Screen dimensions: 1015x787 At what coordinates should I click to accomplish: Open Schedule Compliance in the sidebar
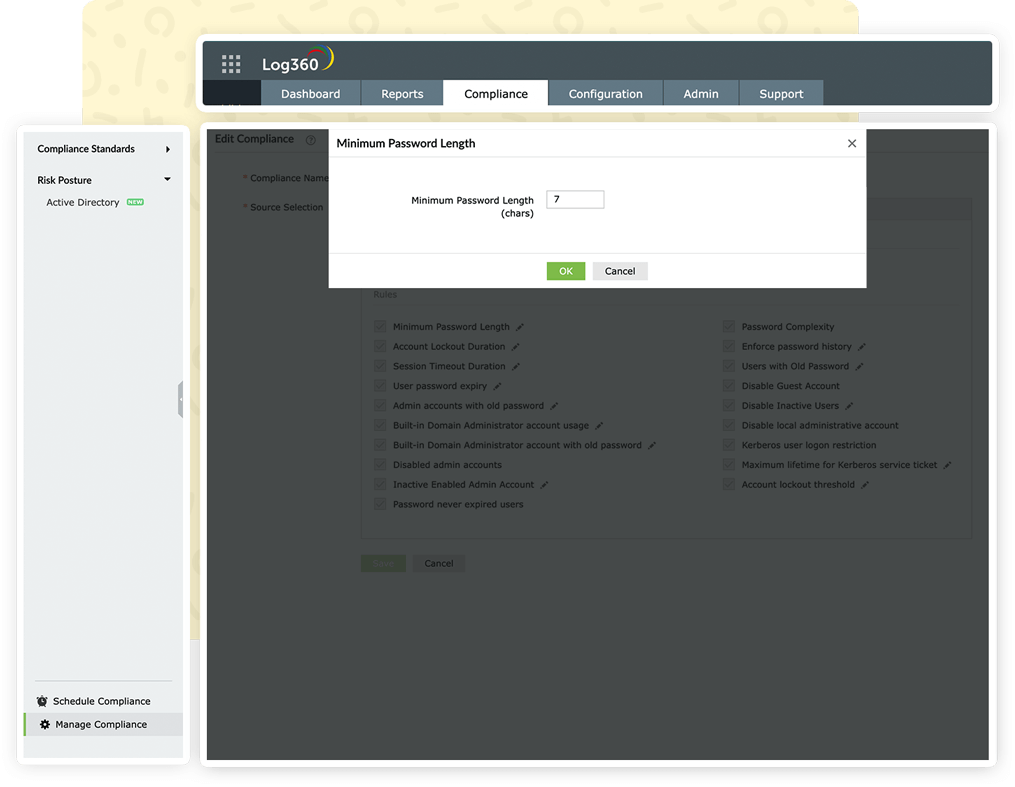pos(102,701)
